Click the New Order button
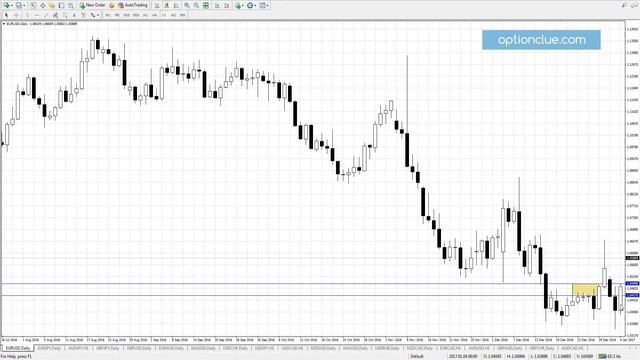Viewport: 640px width, 360px height. 92,5
